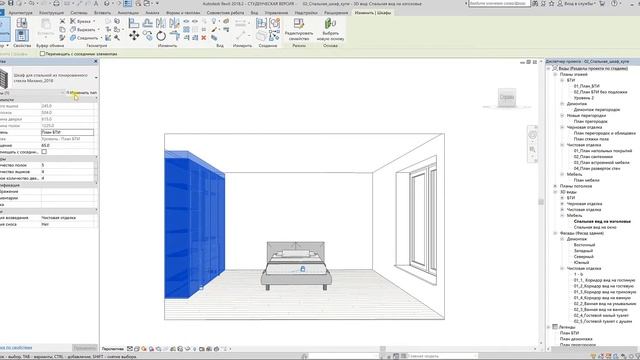Click the Перспектива view scale label
The width and height of the screenshot is (640, 360).
113,349
